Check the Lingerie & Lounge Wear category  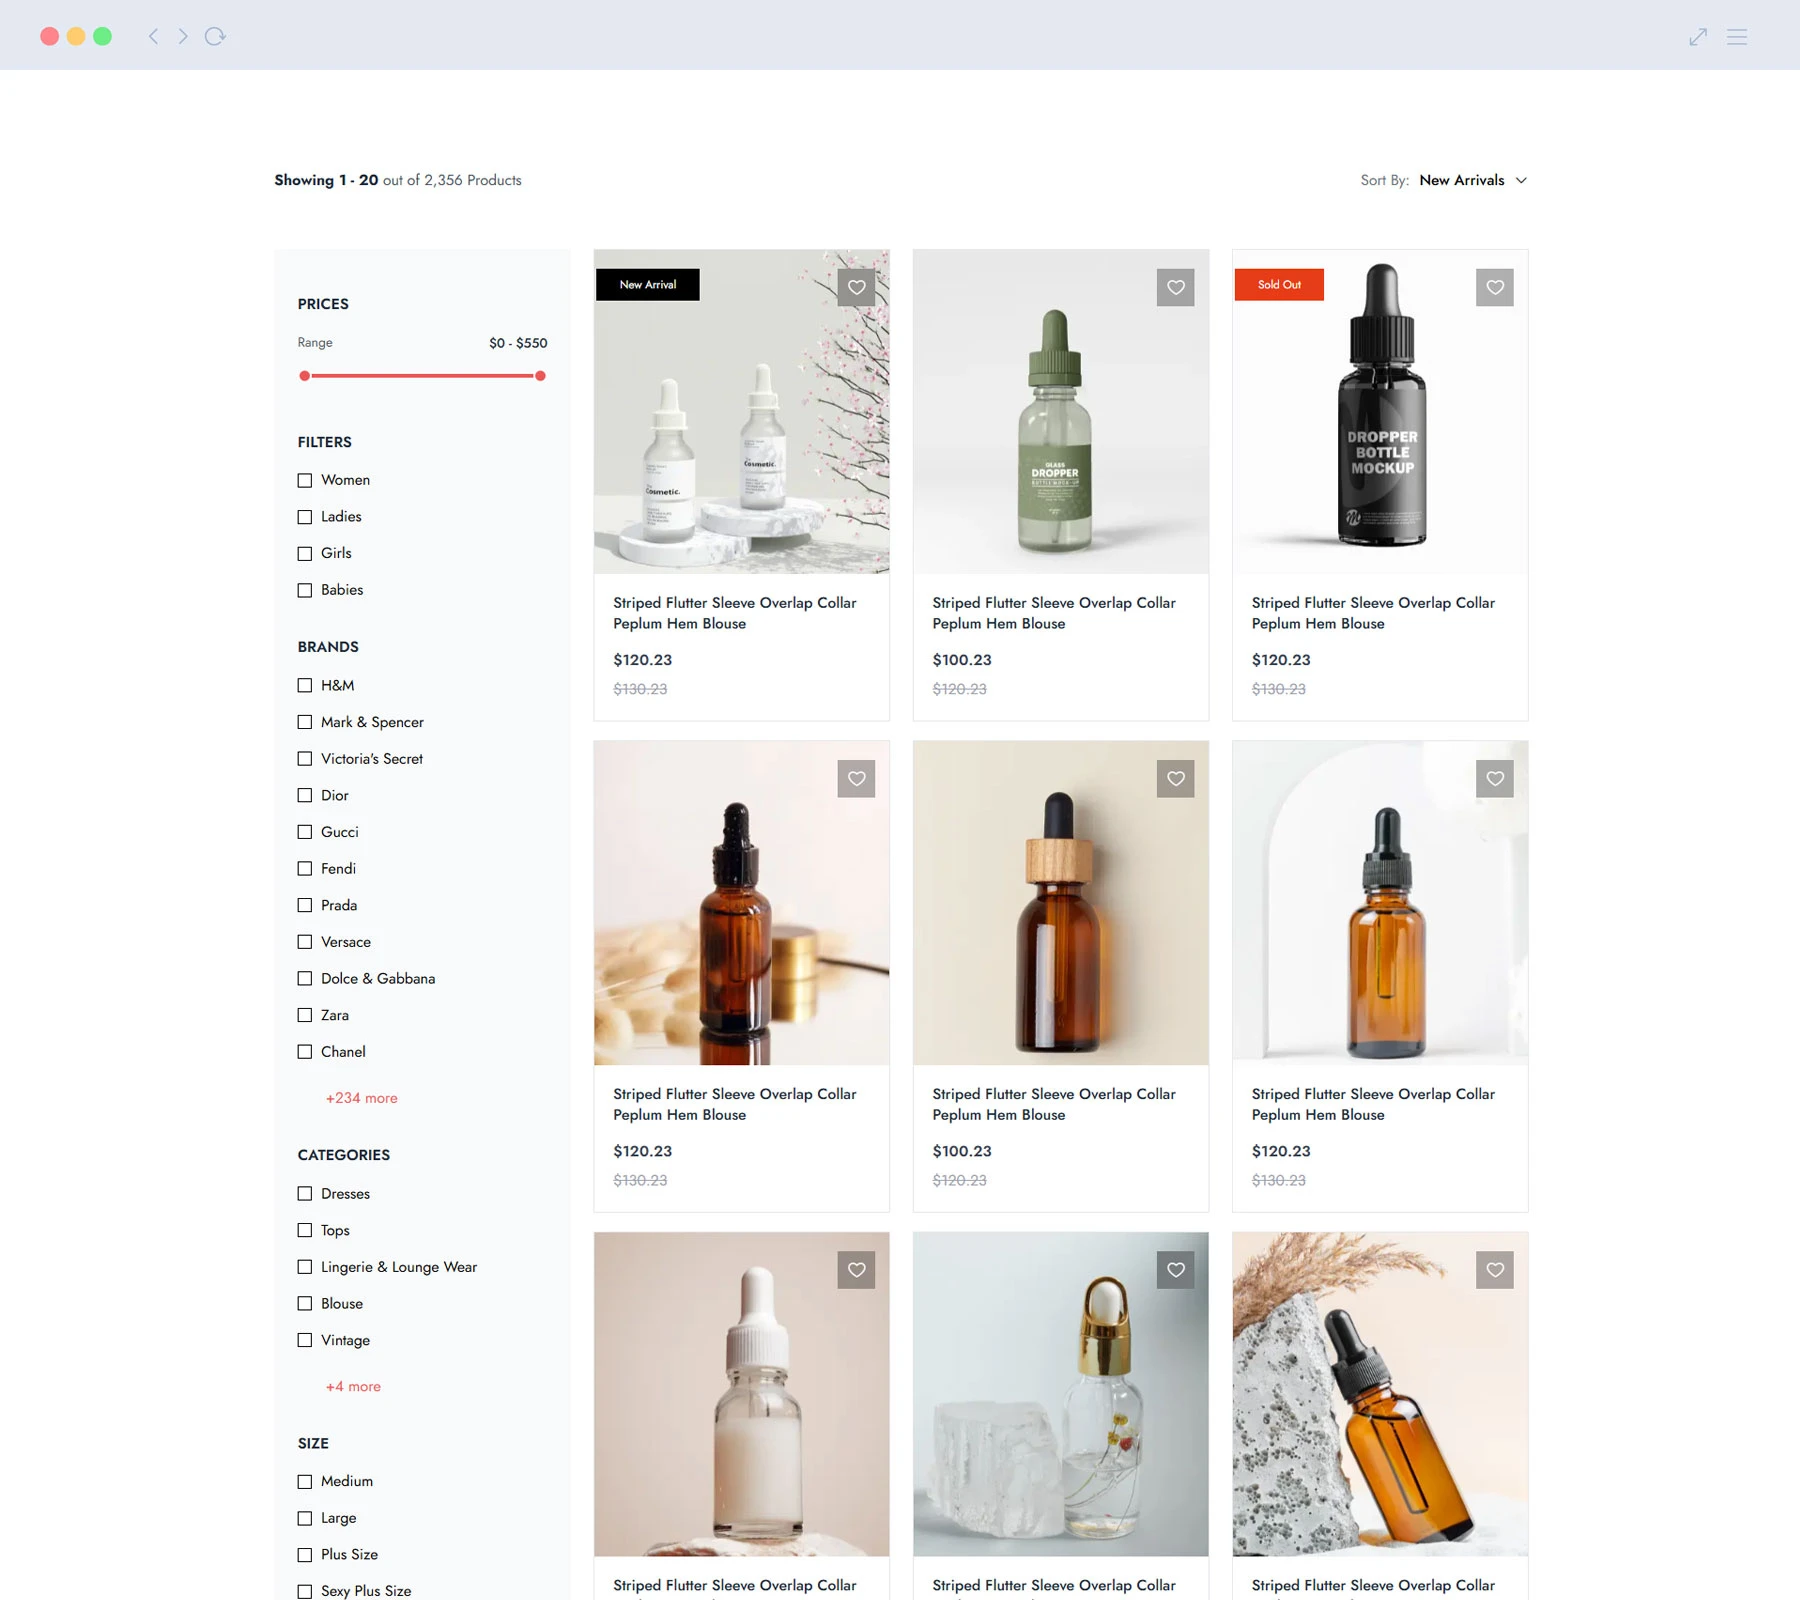304,1266
